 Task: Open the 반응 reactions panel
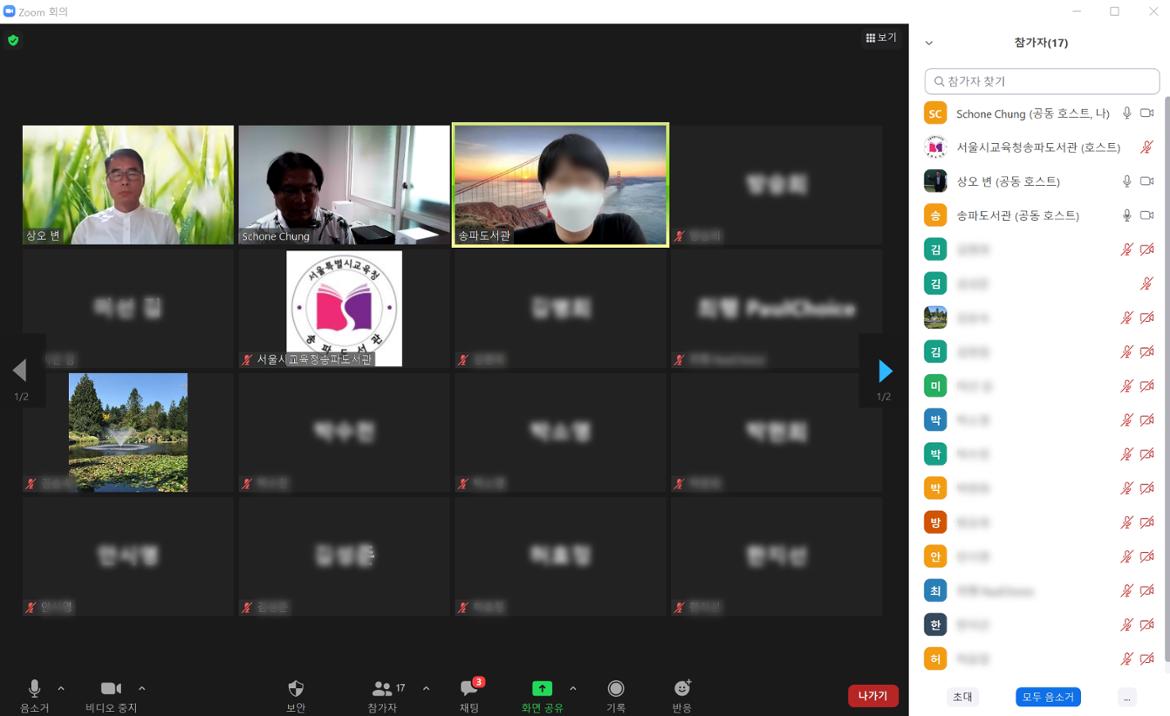click(680, 695)
